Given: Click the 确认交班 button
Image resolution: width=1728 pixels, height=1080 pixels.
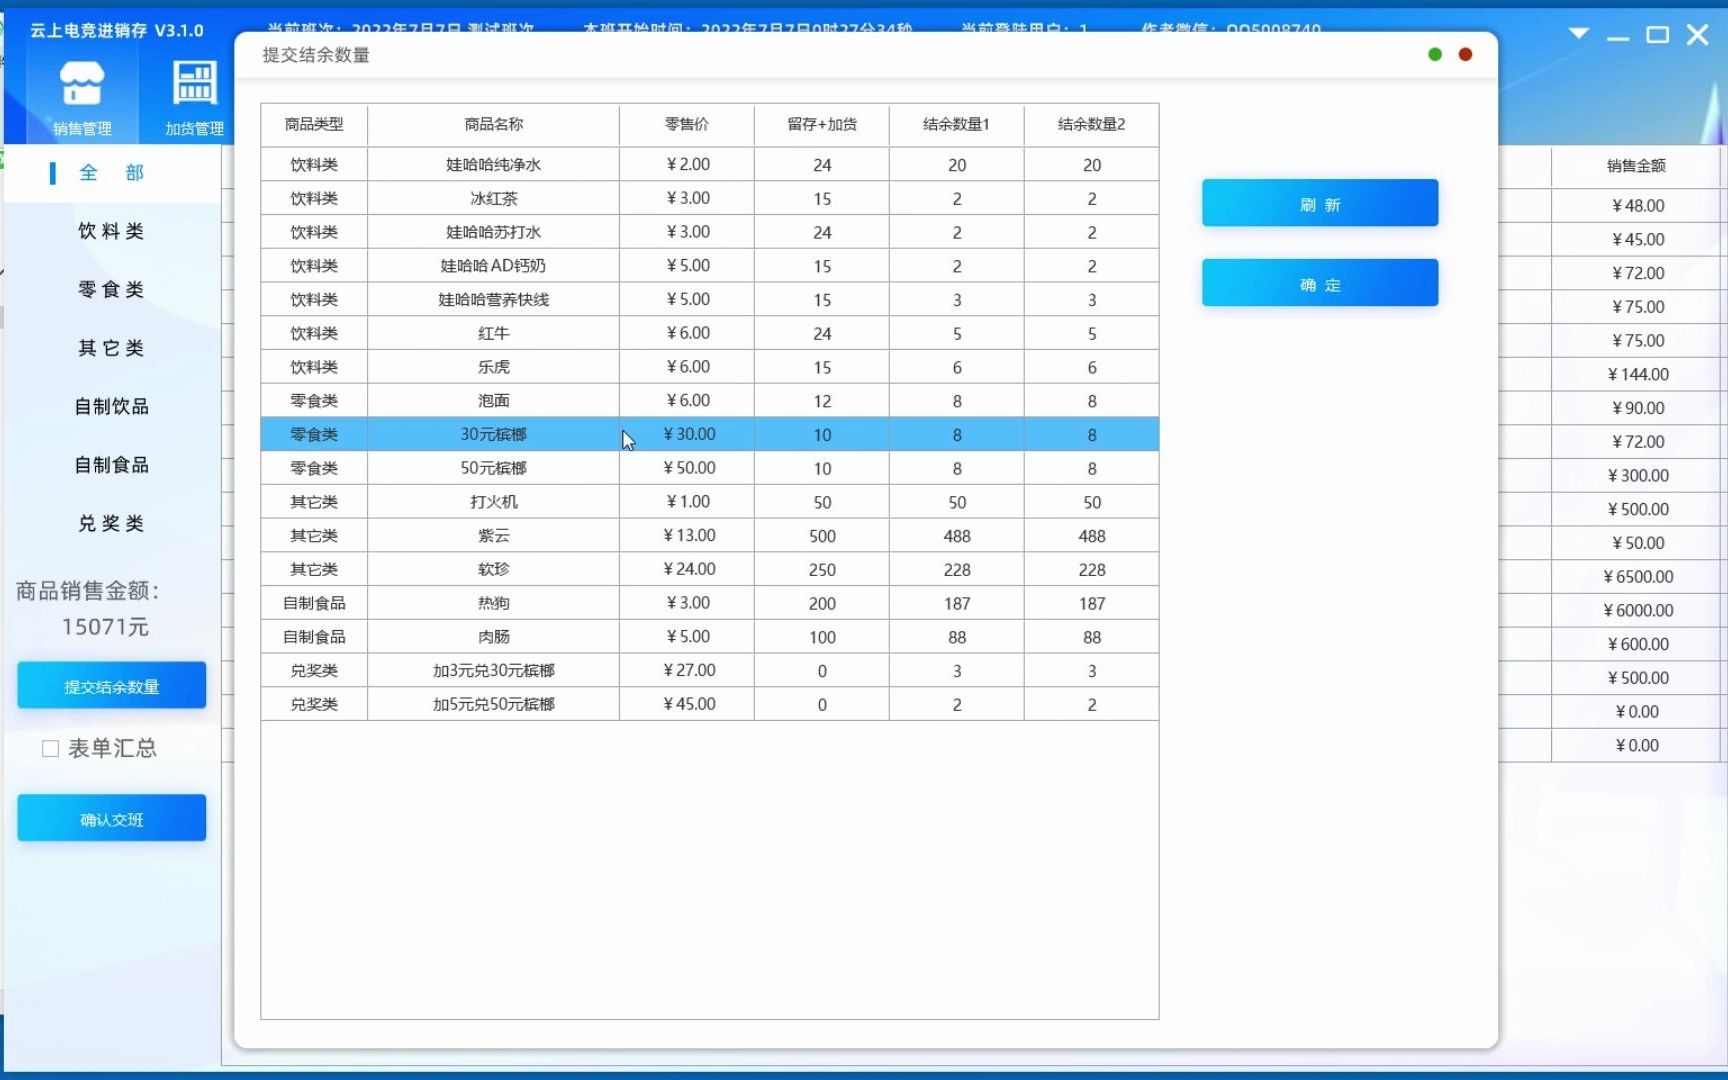Looking at the screenshot, I should coord(112,819).
